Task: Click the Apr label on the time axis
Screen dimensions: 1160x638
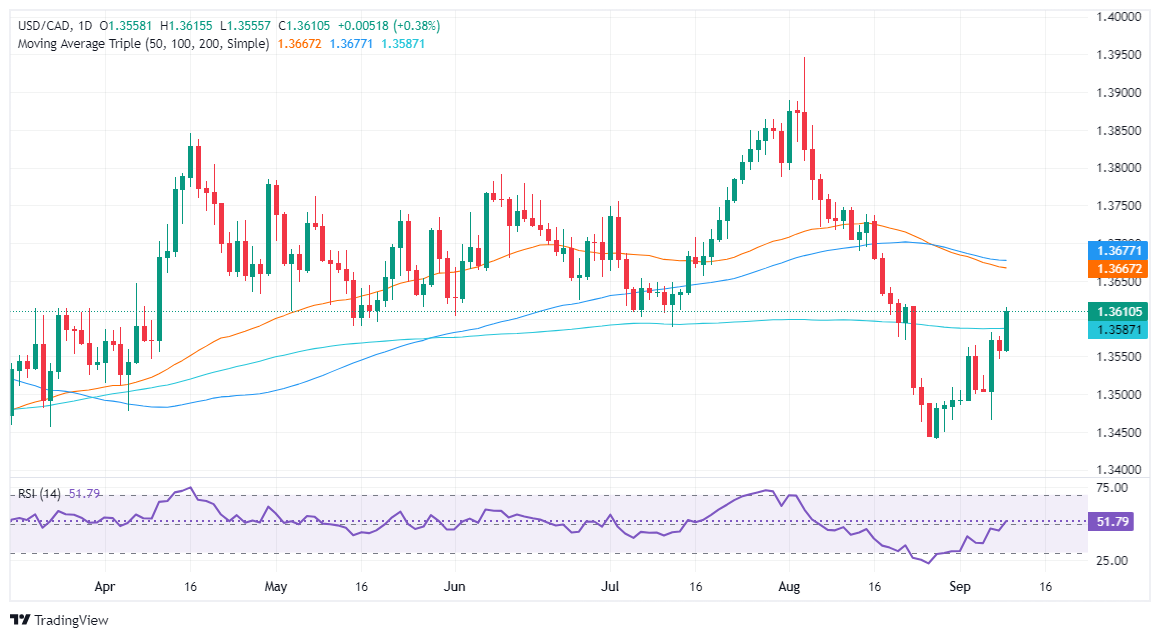Action: tap(105, 587)
